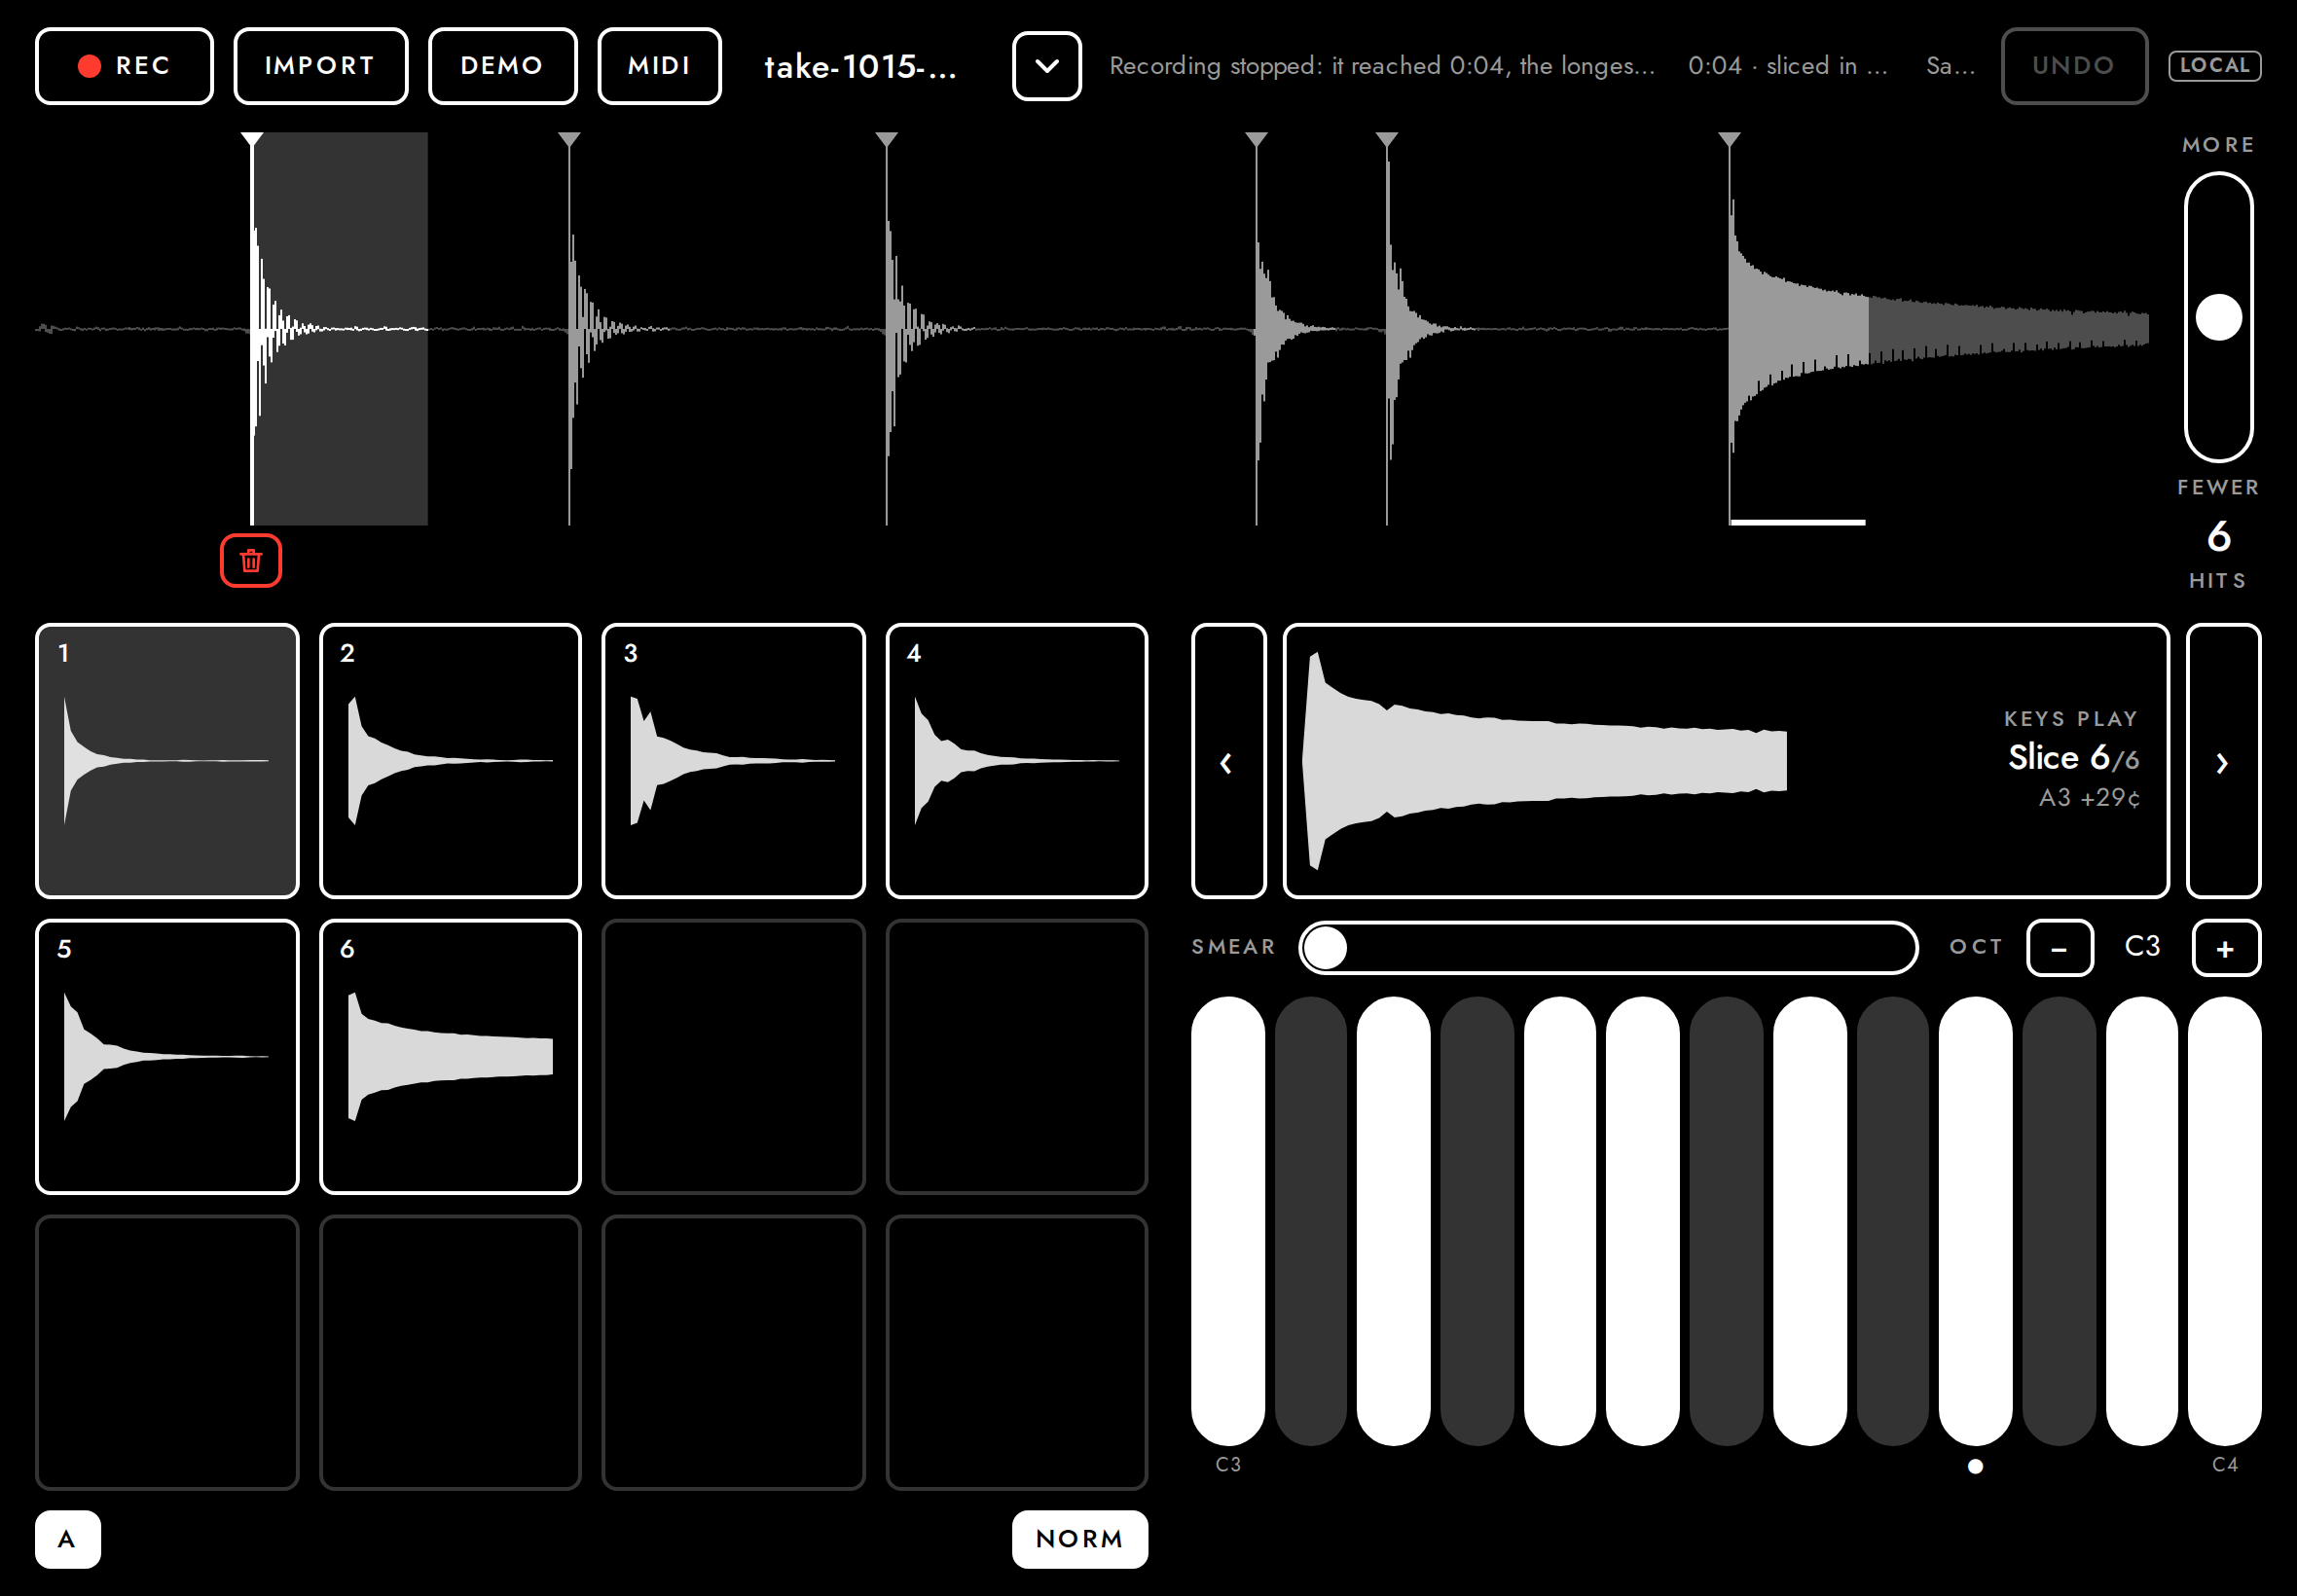Adjust the MORE/FEWER hits sensitivity slider knob
The height and width of the screenshot is (1596, 2297).
[x=2218, y=317]
